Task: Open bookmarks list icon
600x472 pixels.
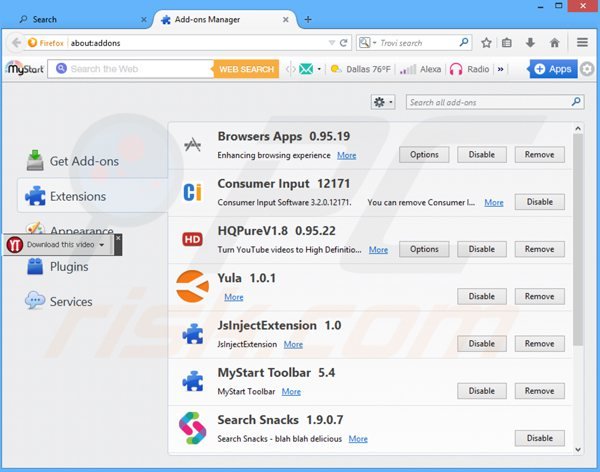Action: tap(507, 43)
